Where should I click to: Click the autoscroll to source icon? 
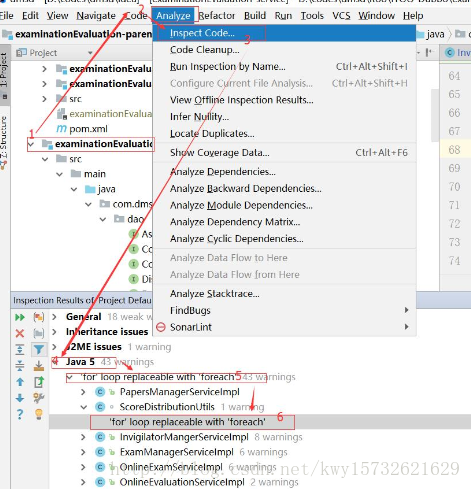[x=39, y=366]
